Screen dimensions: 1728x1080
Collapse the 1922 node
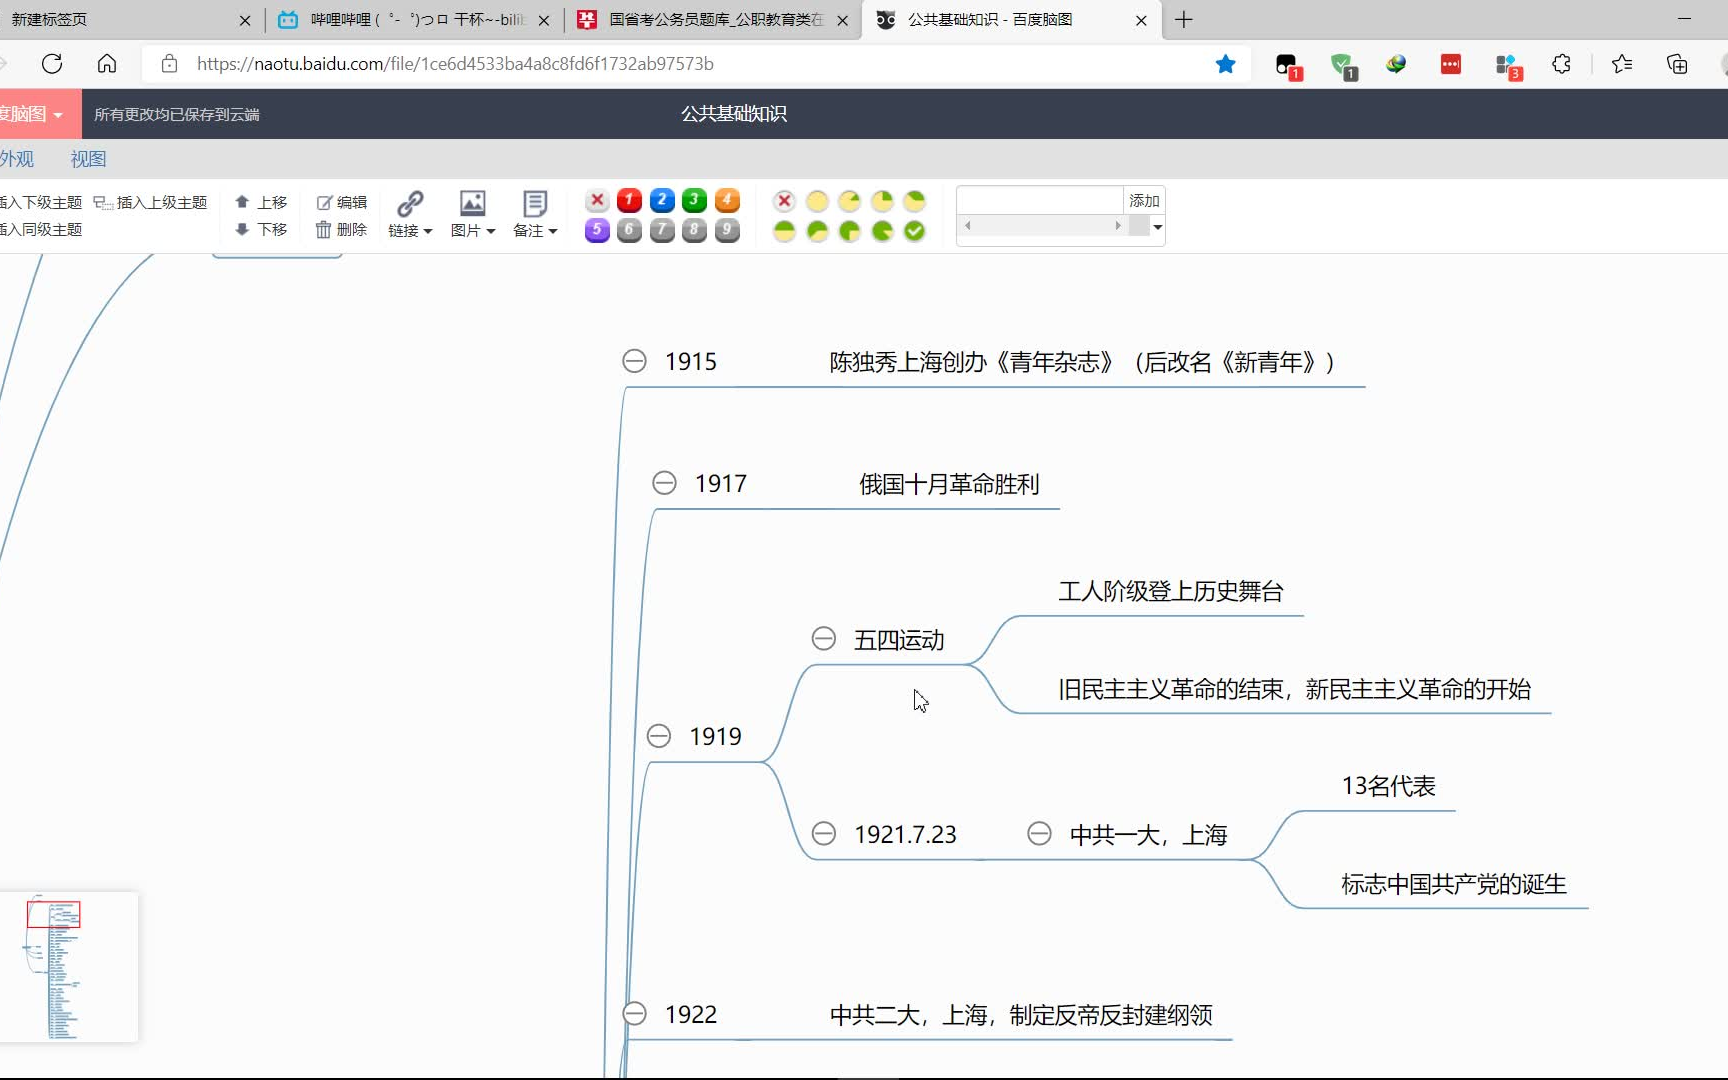634,1013
